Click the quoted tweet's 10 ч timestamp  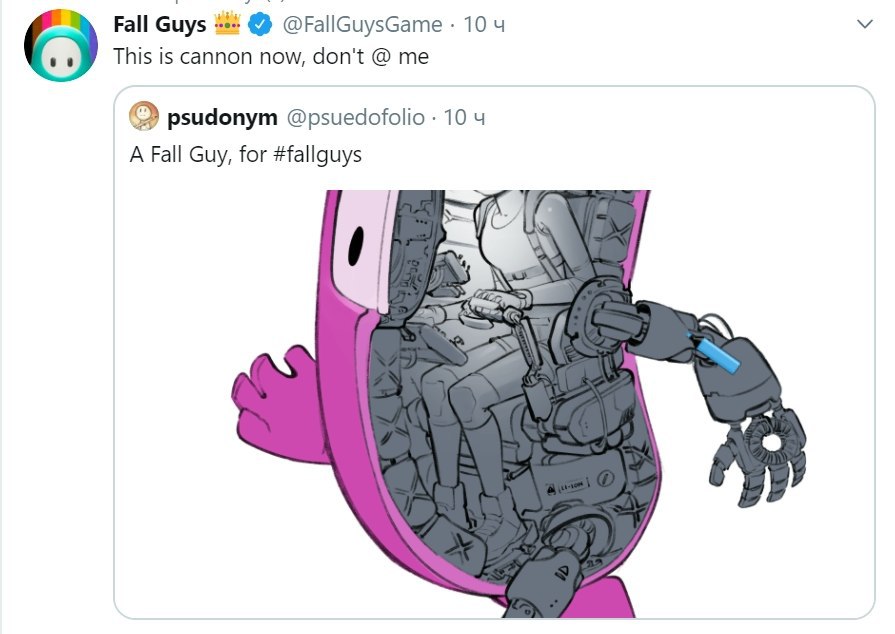[x=465, y=118]
